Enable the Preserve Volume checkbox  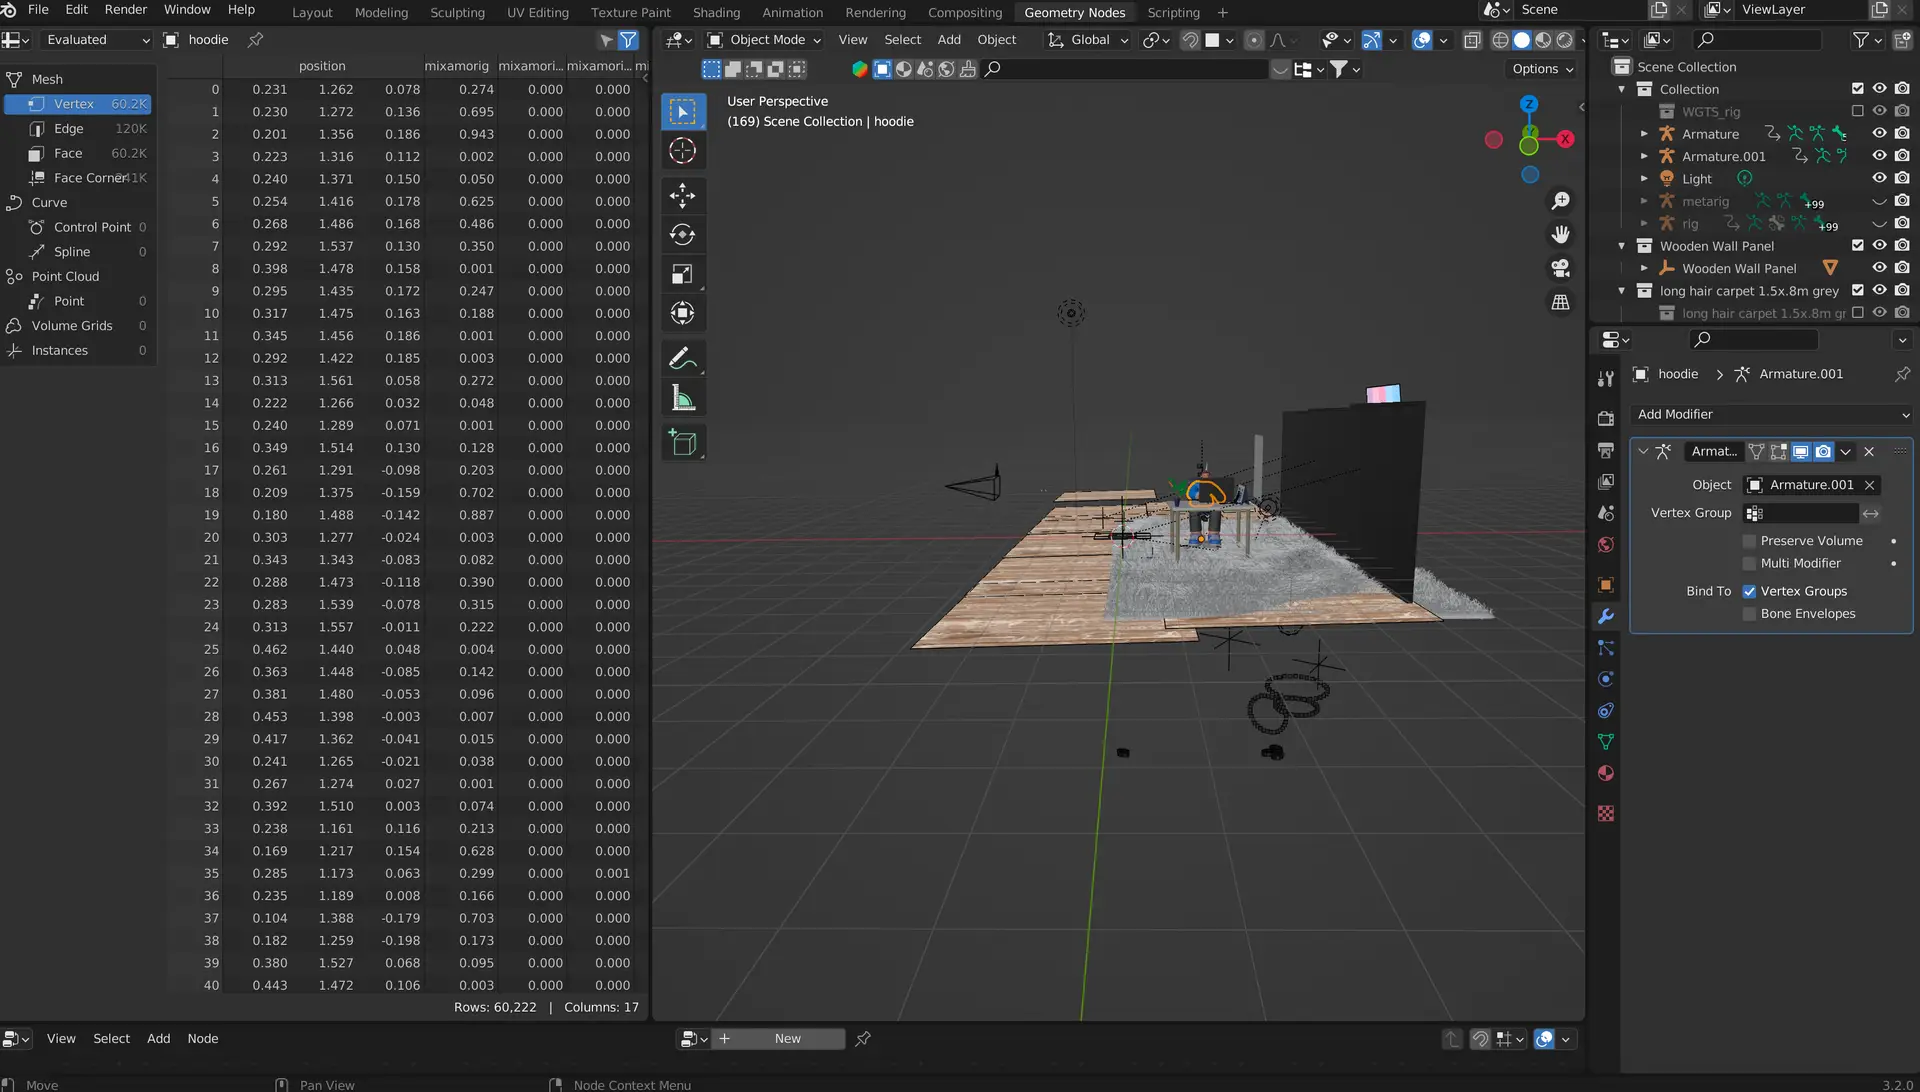(x=1749, y=541)
